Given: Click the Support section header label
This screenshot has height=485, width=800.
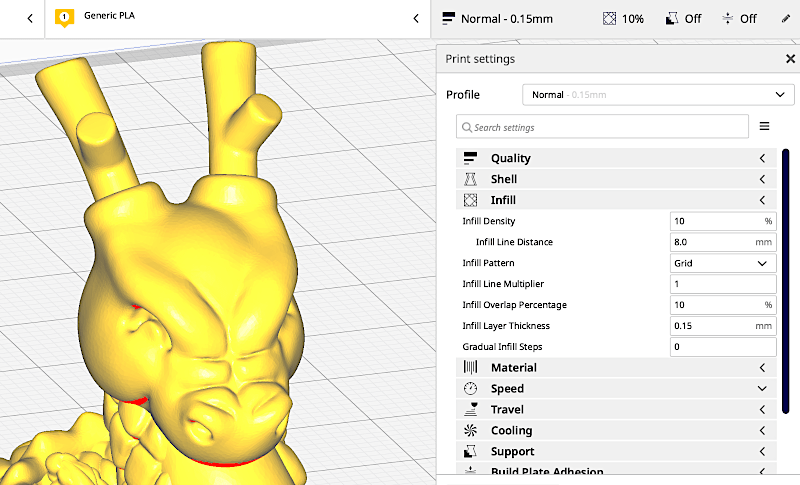Looking at the screenshot, I should 513,451.
